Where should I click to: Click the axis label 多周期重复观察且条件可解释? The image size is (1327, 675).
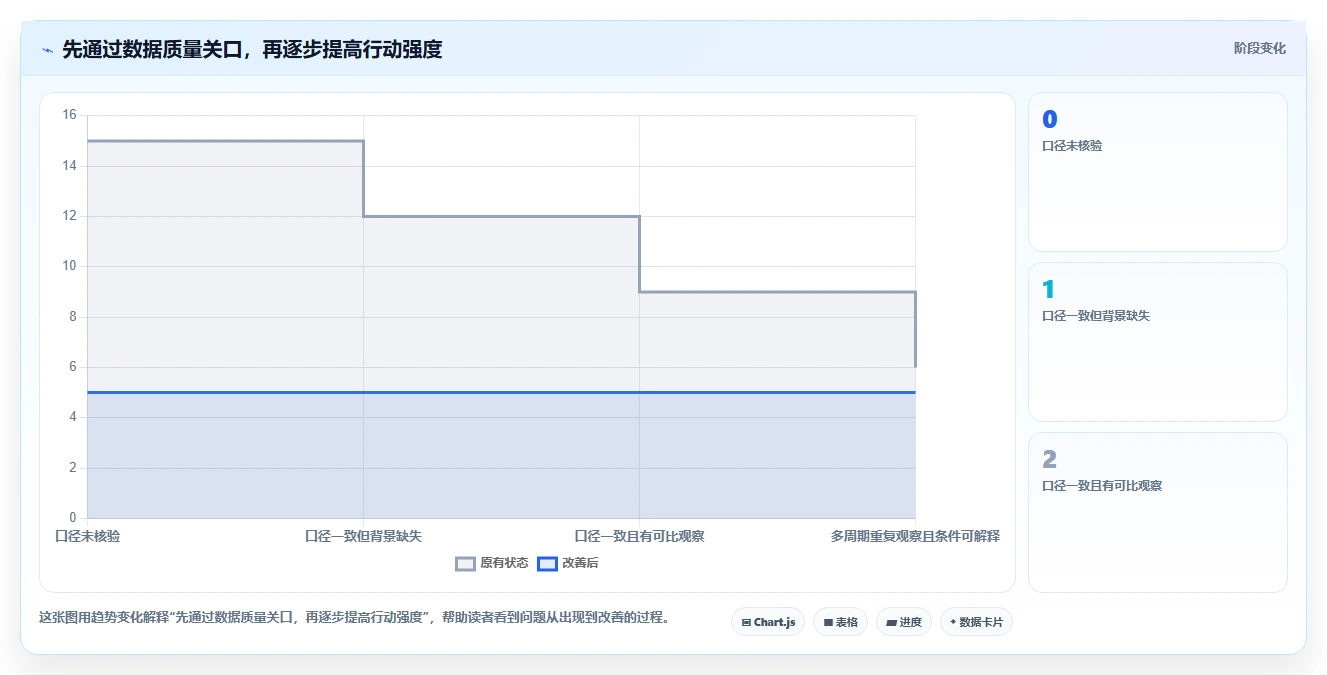915,536
